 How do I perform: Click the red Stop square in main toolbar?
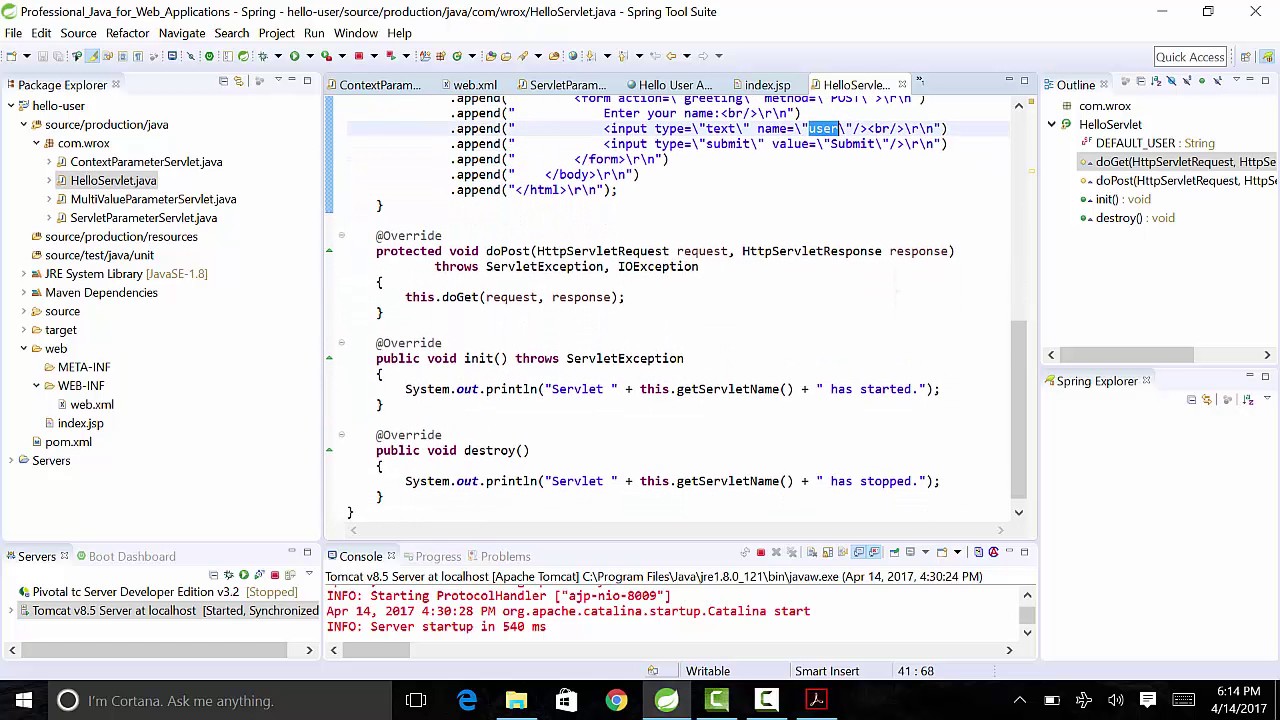coord(358,55)
